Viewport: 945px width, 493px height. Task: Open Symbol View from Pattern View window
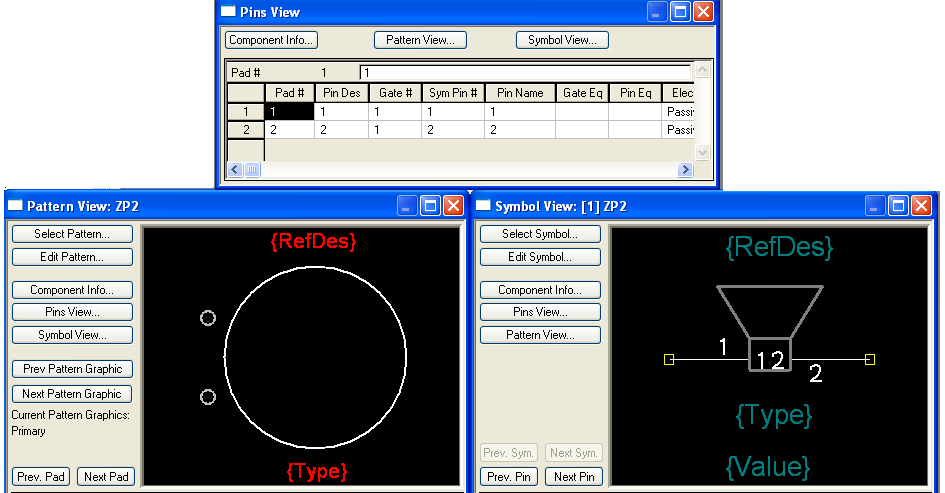tap(72, 334)
